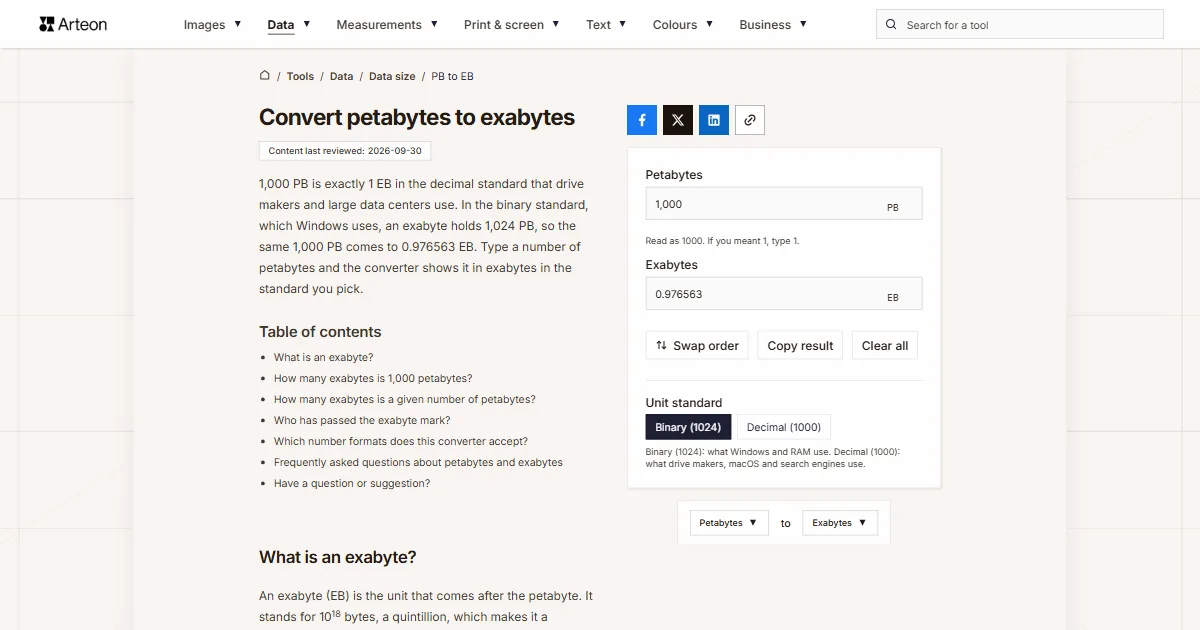Click the 'Unit standard' label
1200x630 pixels.
[x=684, y=403]
